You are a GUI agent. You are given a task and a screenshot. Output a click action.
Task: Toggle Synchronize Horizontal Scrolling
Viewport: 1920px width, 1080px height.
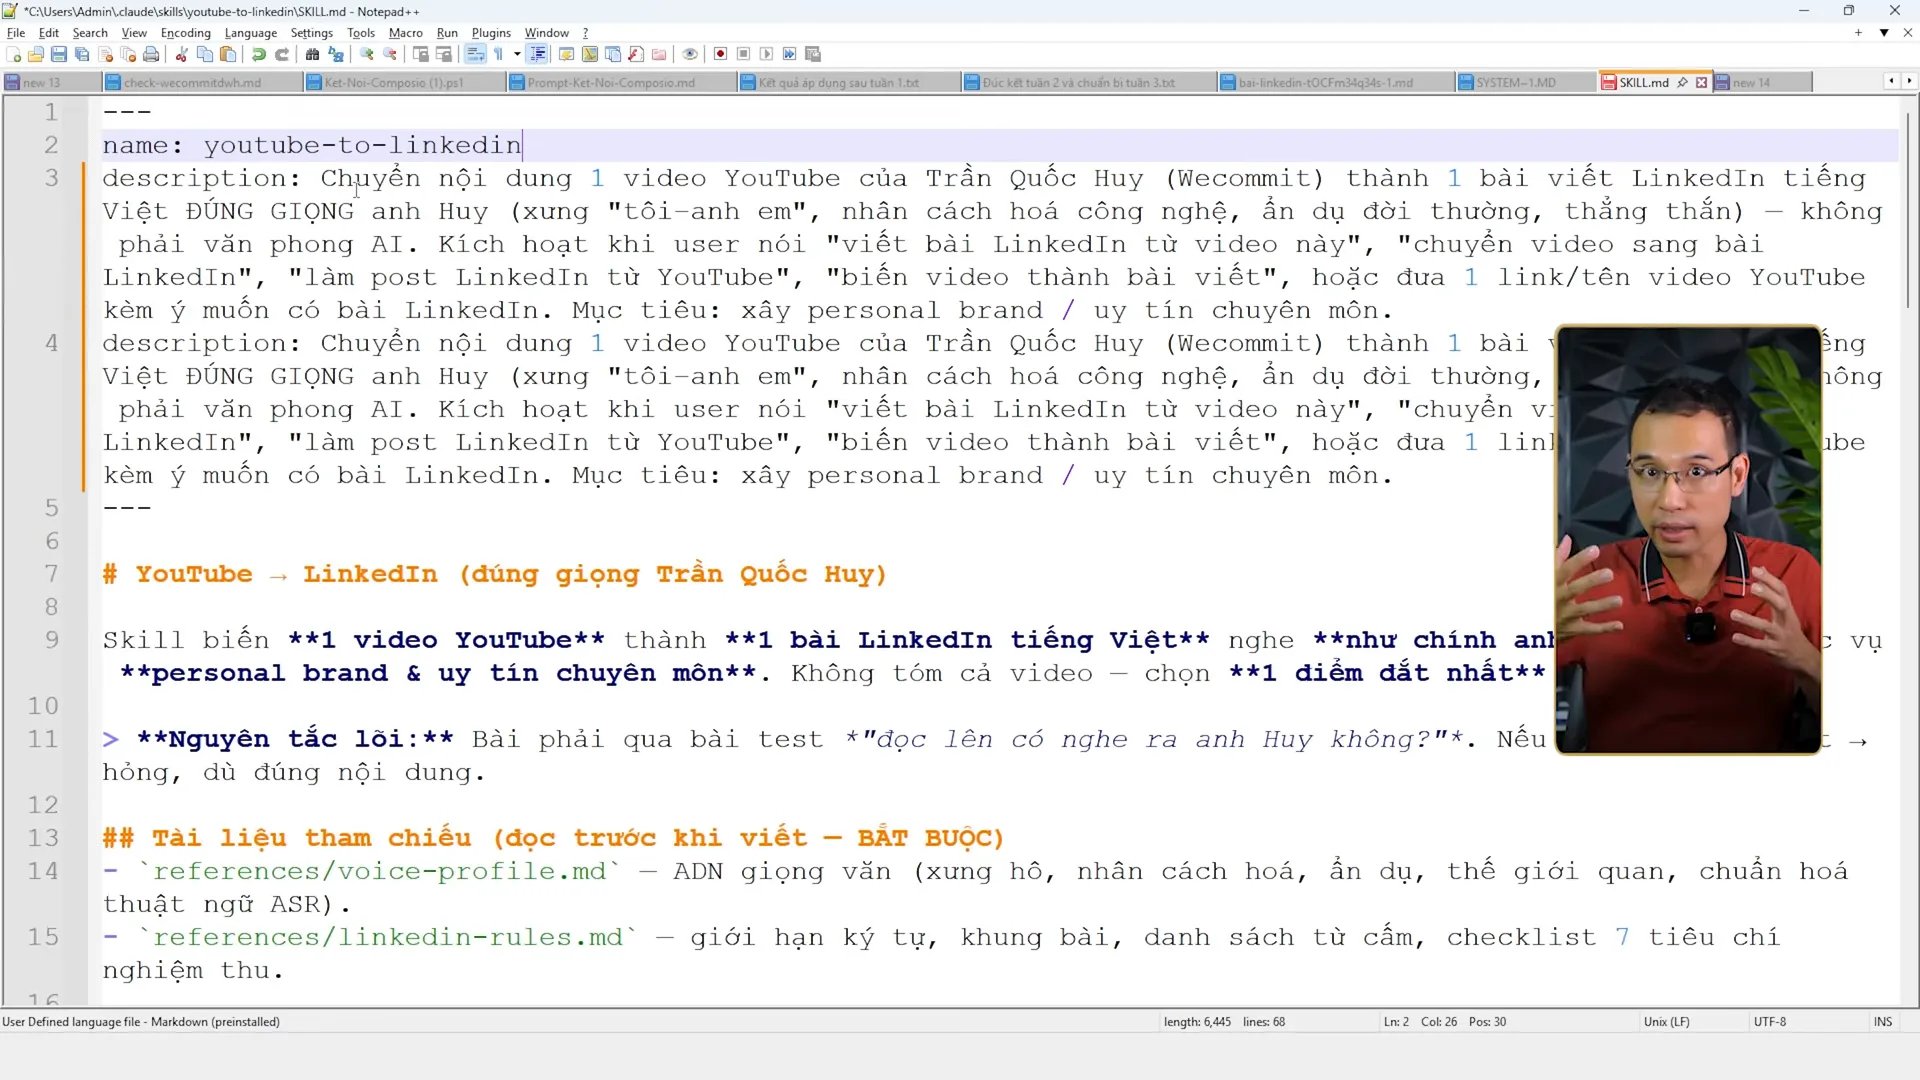point(444,54)
